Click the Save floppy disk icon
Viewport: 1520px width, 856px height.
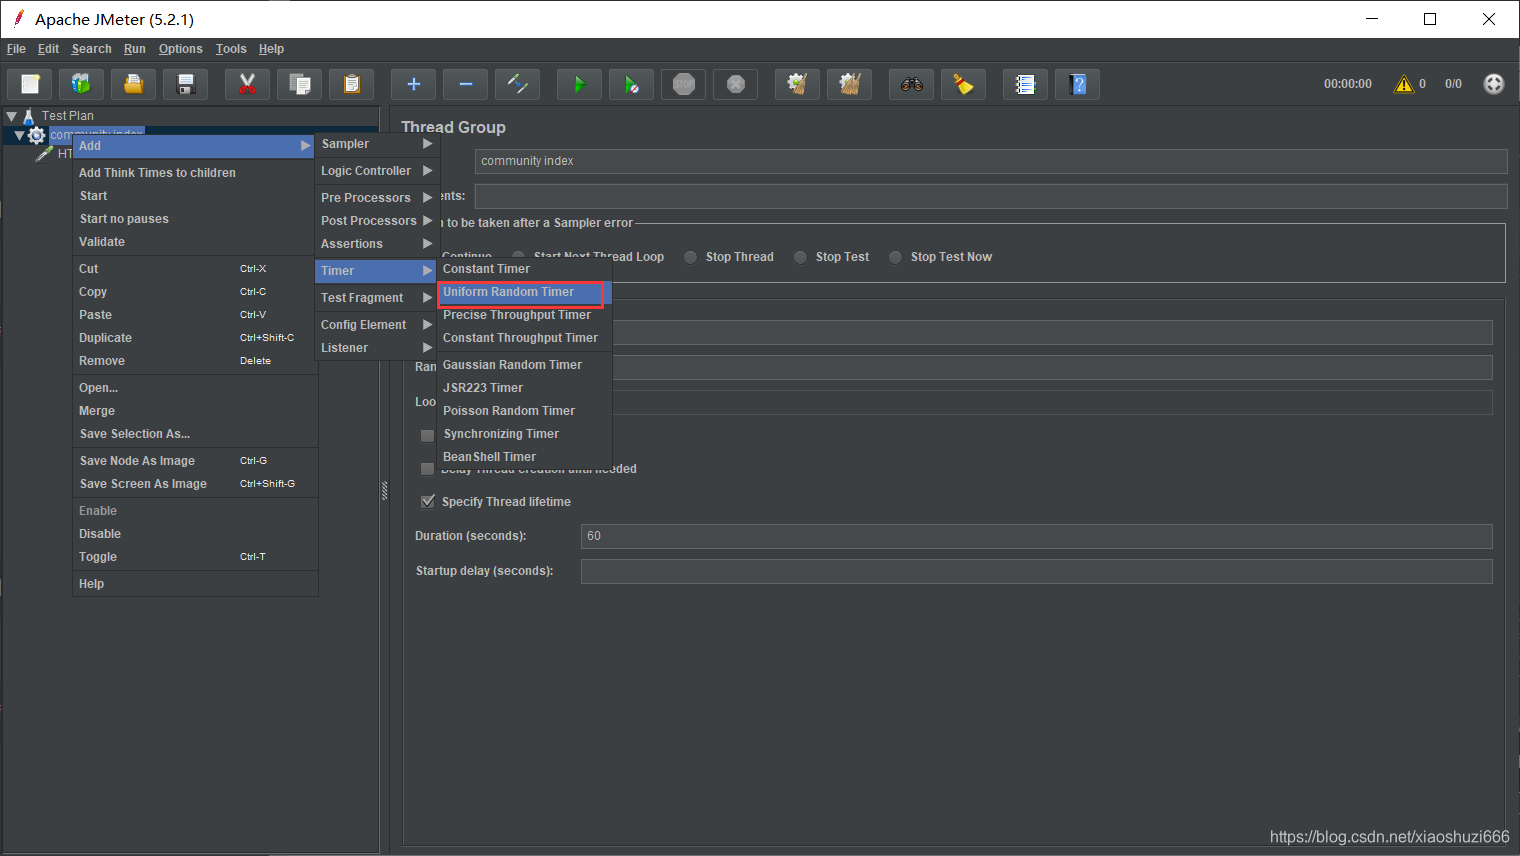point(186,84)
